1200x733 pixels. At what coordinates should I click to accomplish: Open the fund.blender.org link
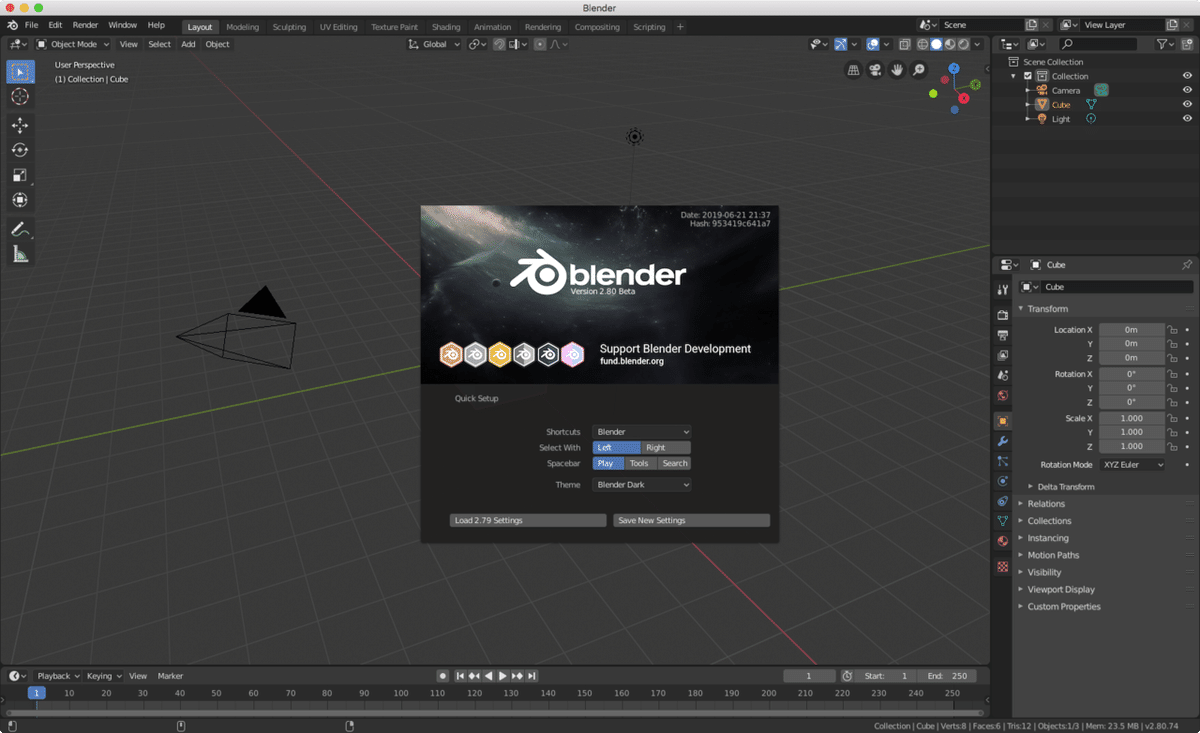pos(632,361)
